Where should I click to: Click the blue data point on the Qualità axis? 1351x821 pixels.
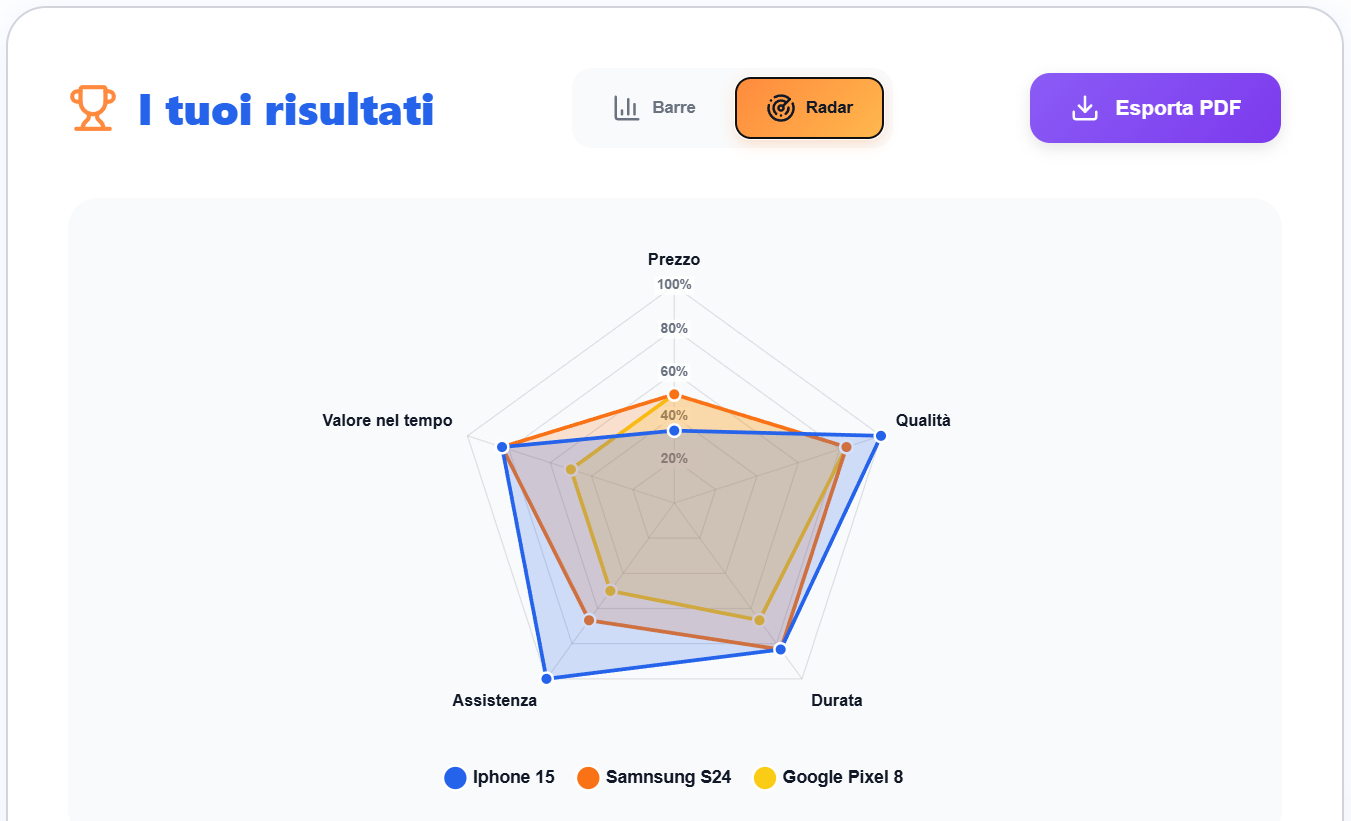coord(880,436)
